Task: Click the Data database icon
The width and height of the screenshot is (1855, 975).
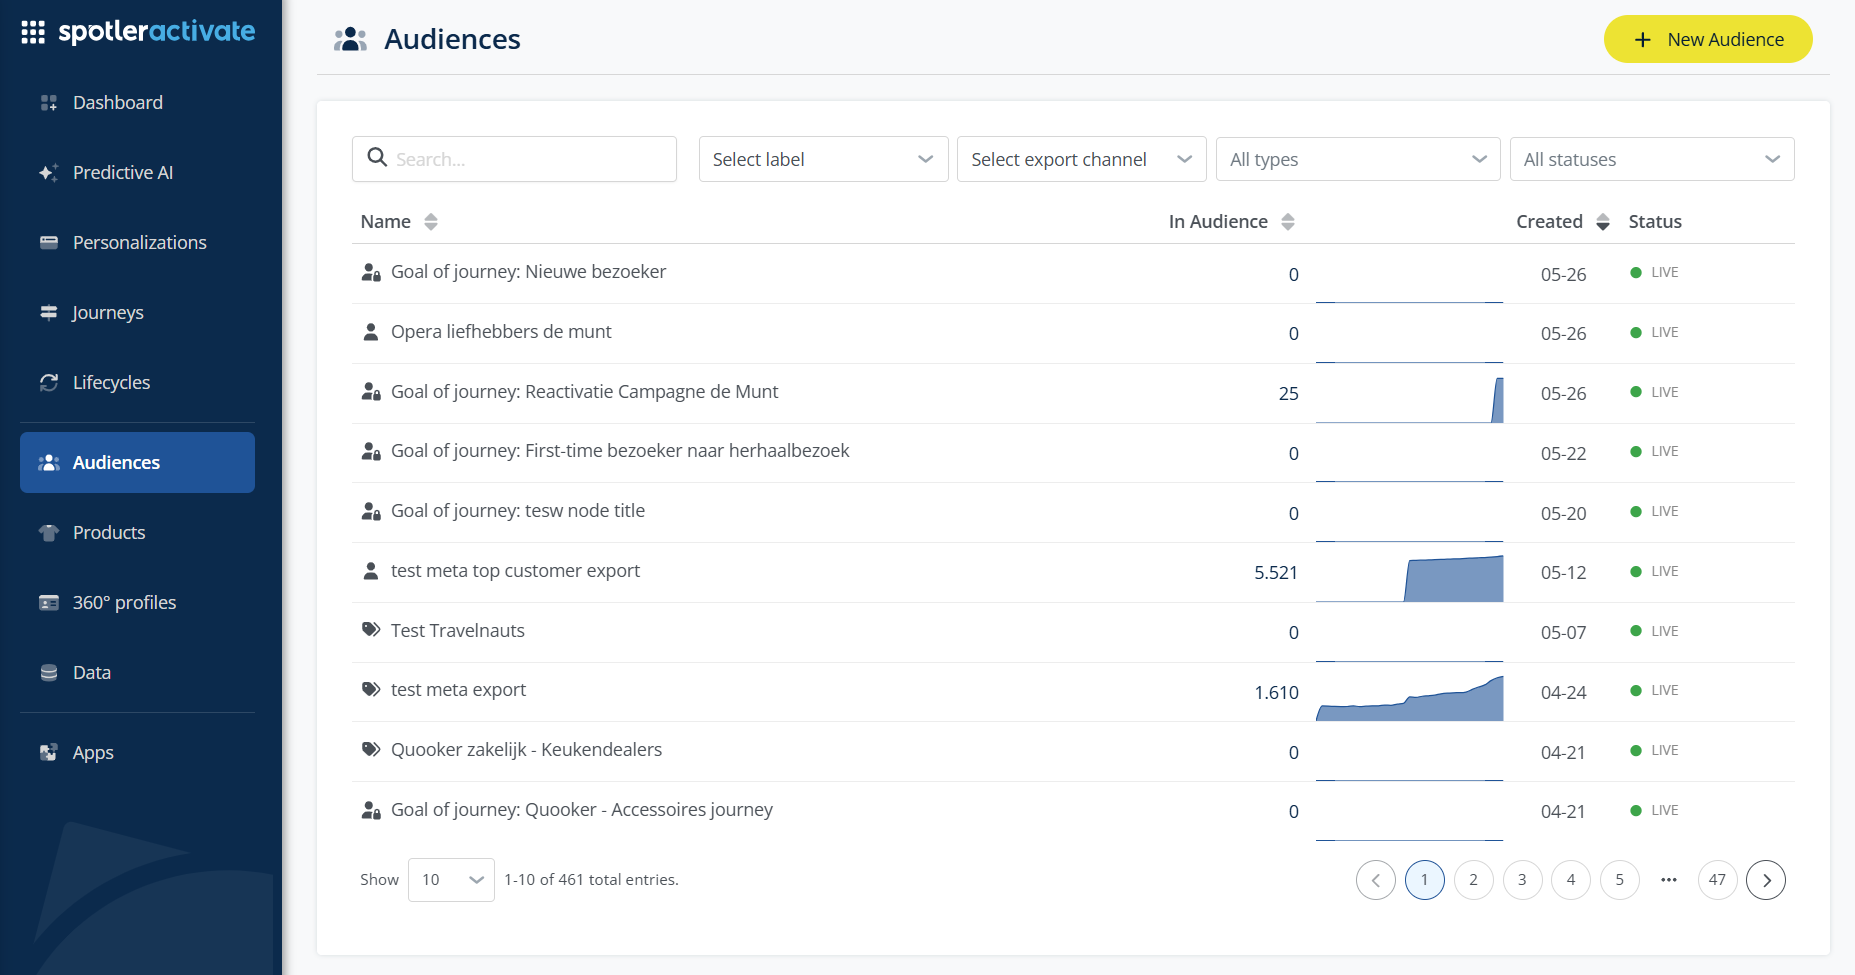Action: point(48,673)
